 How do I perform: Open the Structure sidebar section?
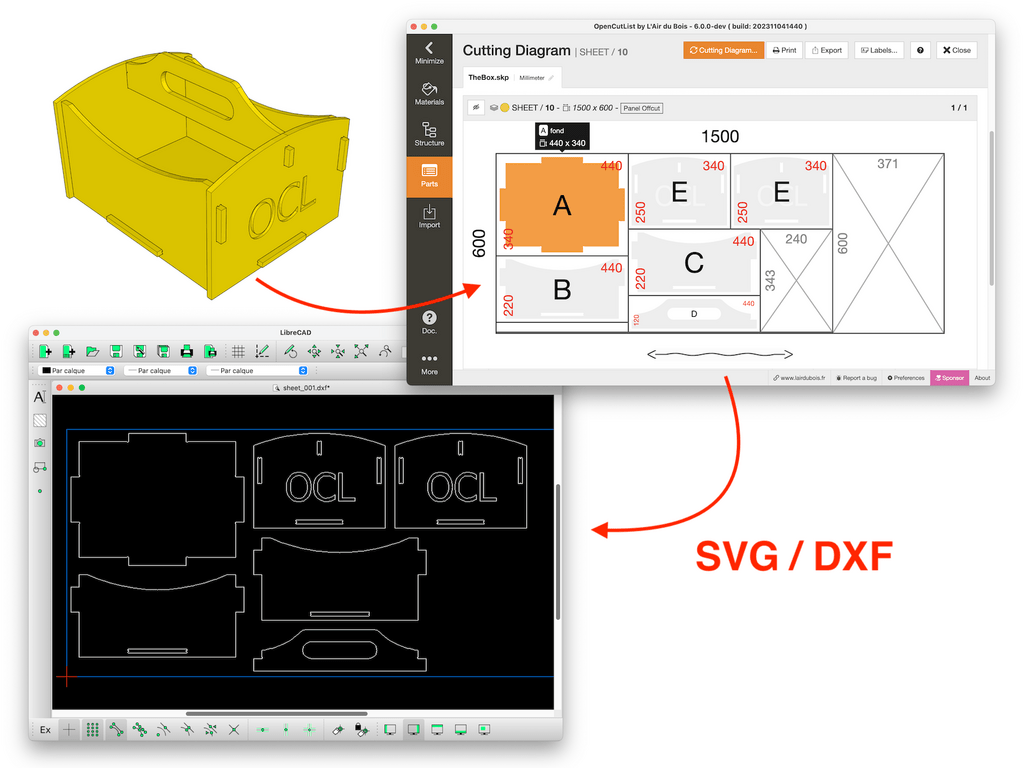click(x=429, y=135)
